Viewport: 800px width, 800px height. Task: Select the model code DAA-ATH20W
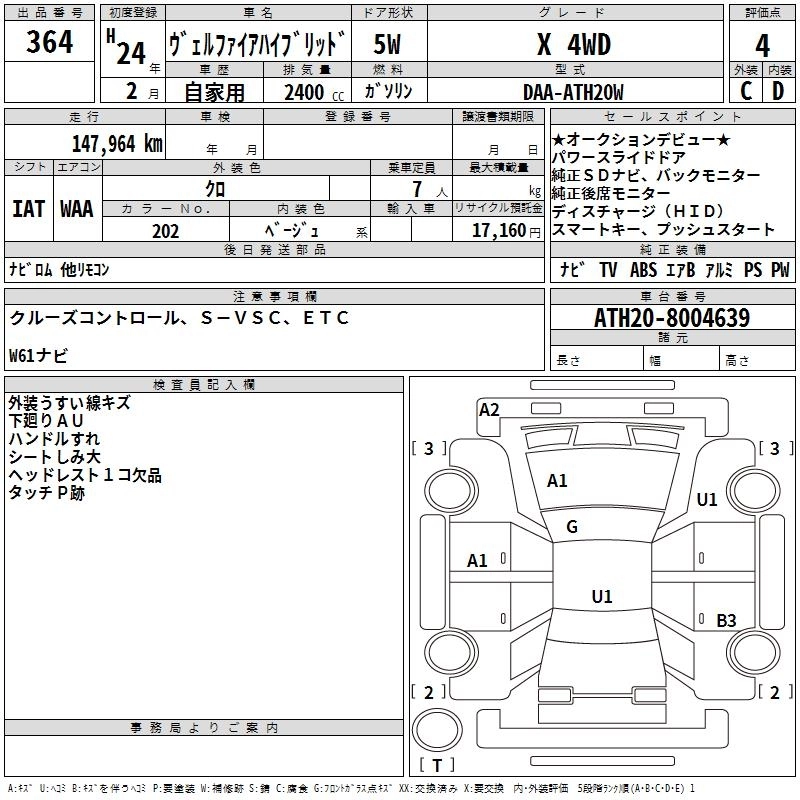573,93
